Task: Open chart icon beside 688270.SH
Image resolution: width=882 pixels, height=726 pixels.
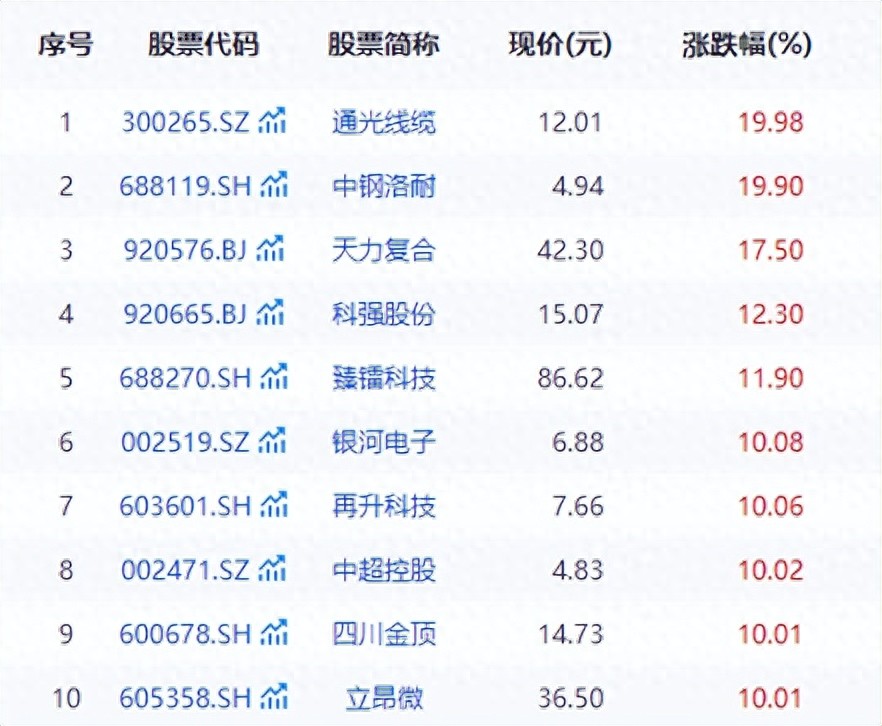Action: coord(274,376)
